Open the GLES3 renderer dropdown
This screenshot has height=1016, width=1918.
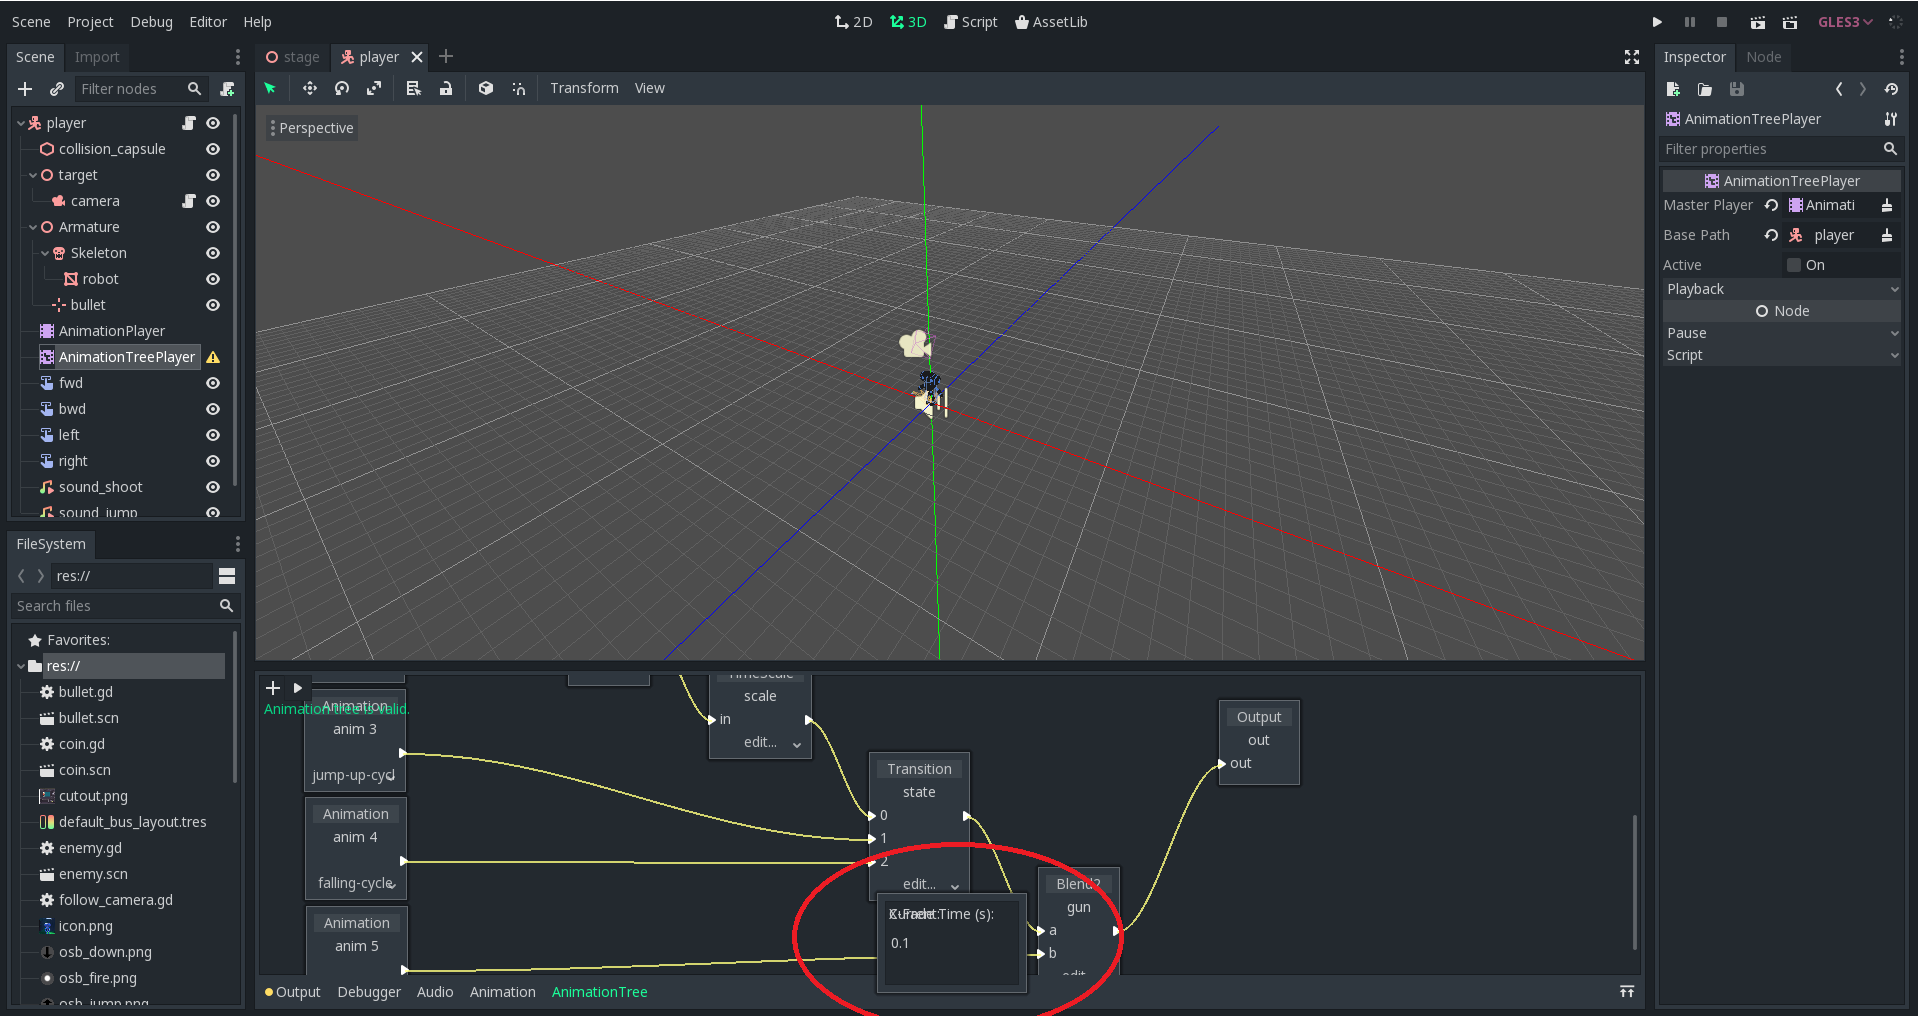(1845, 21)
